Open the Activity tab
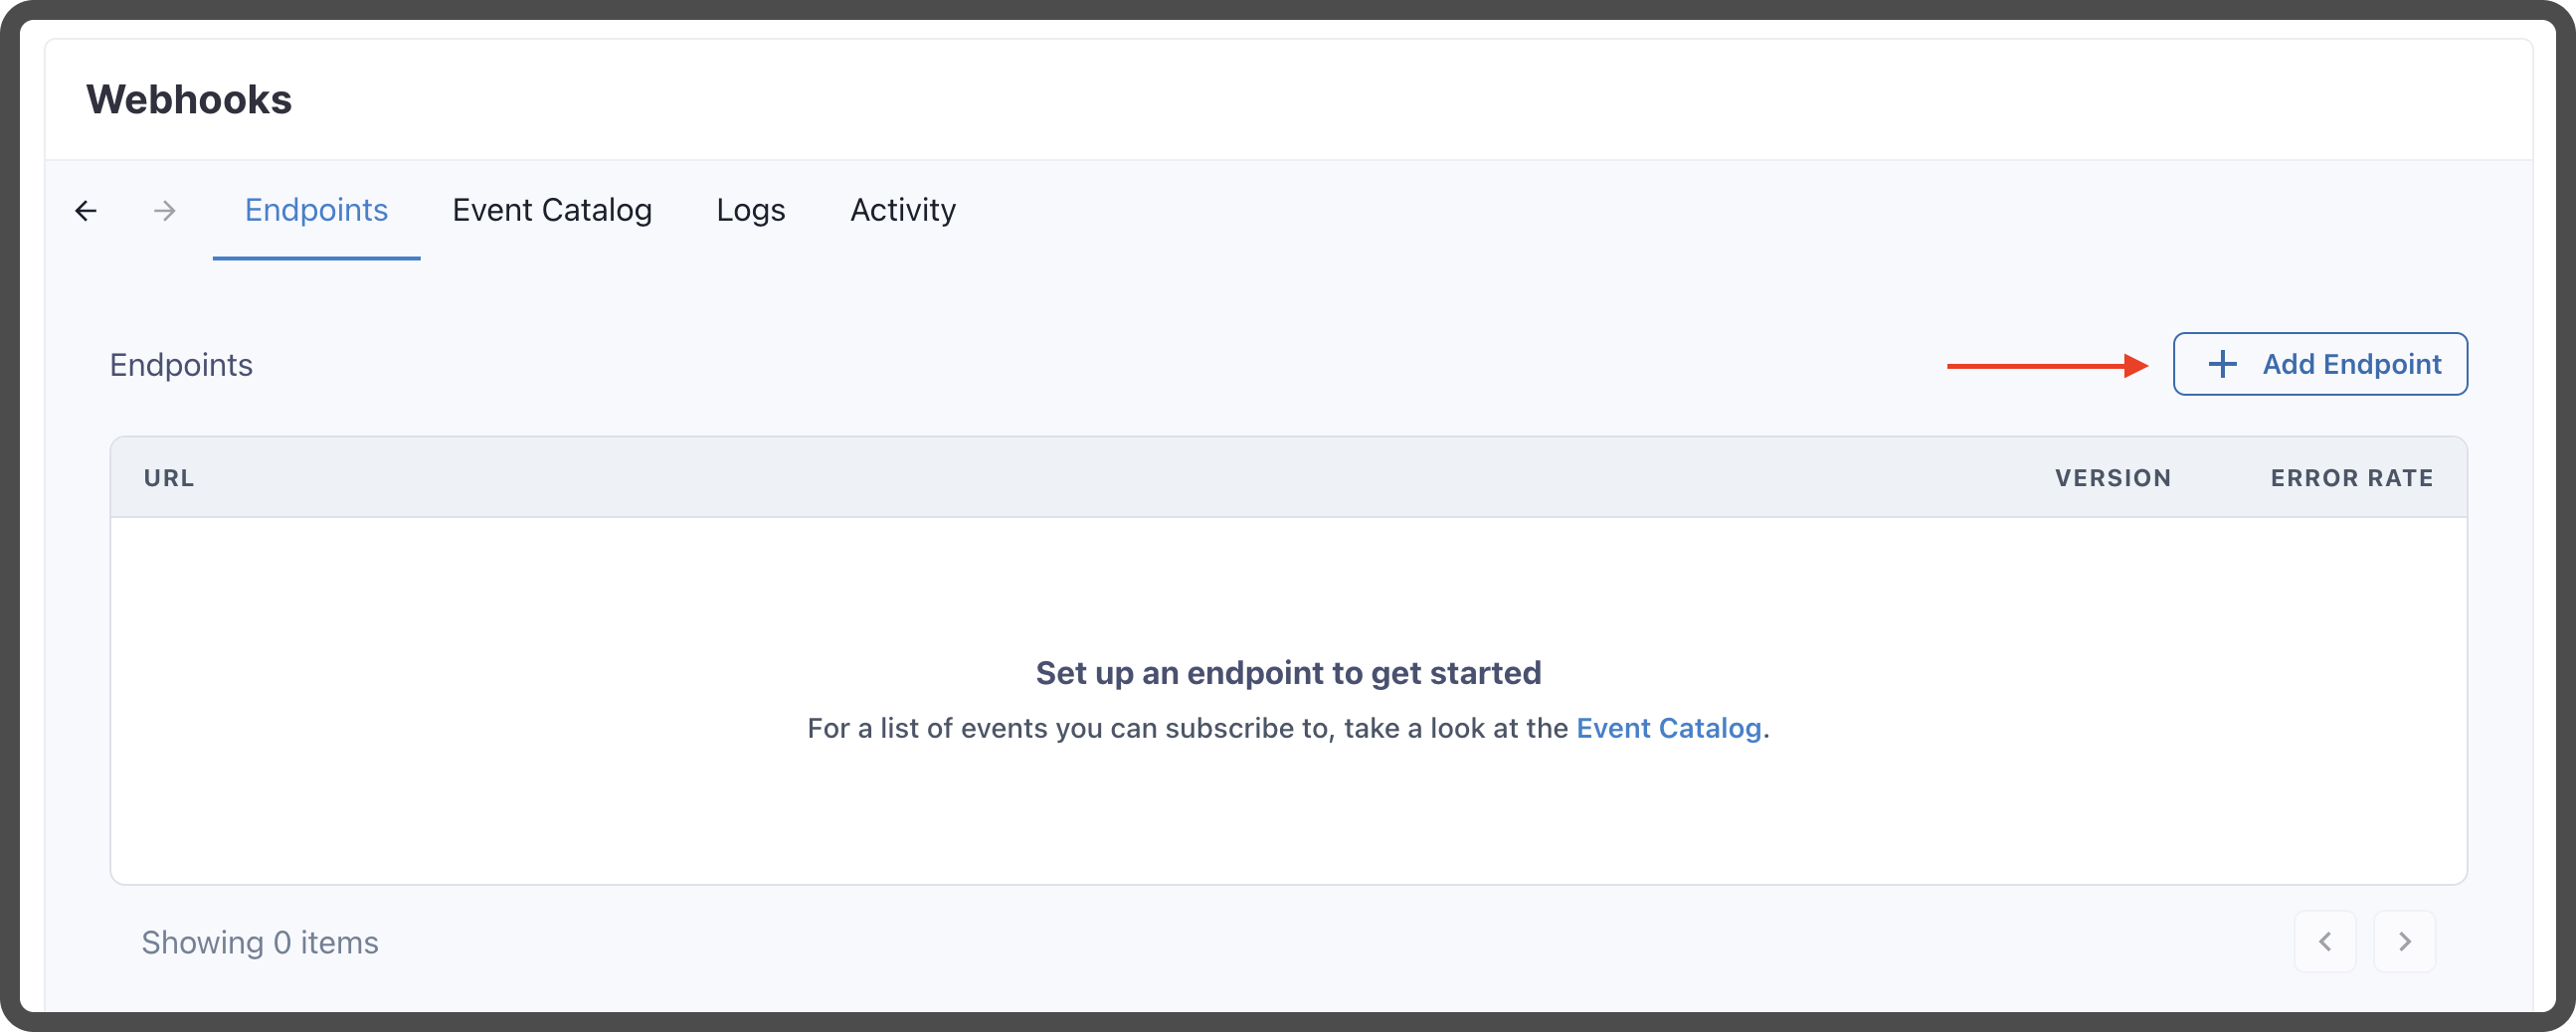This screenshot has width=2576, height=1032. pos(903,210)
